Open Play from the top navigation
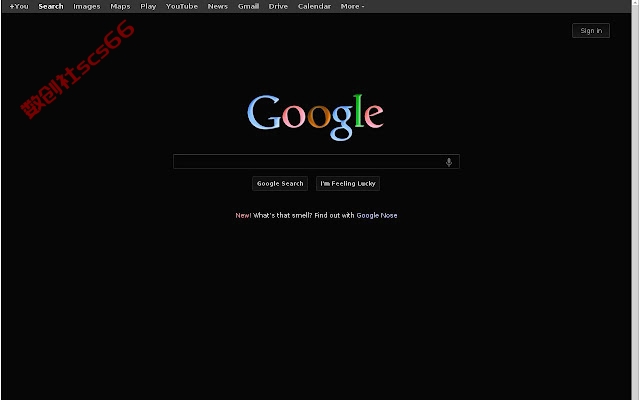This screenshot has width=640, height=400. pos(148,7)
